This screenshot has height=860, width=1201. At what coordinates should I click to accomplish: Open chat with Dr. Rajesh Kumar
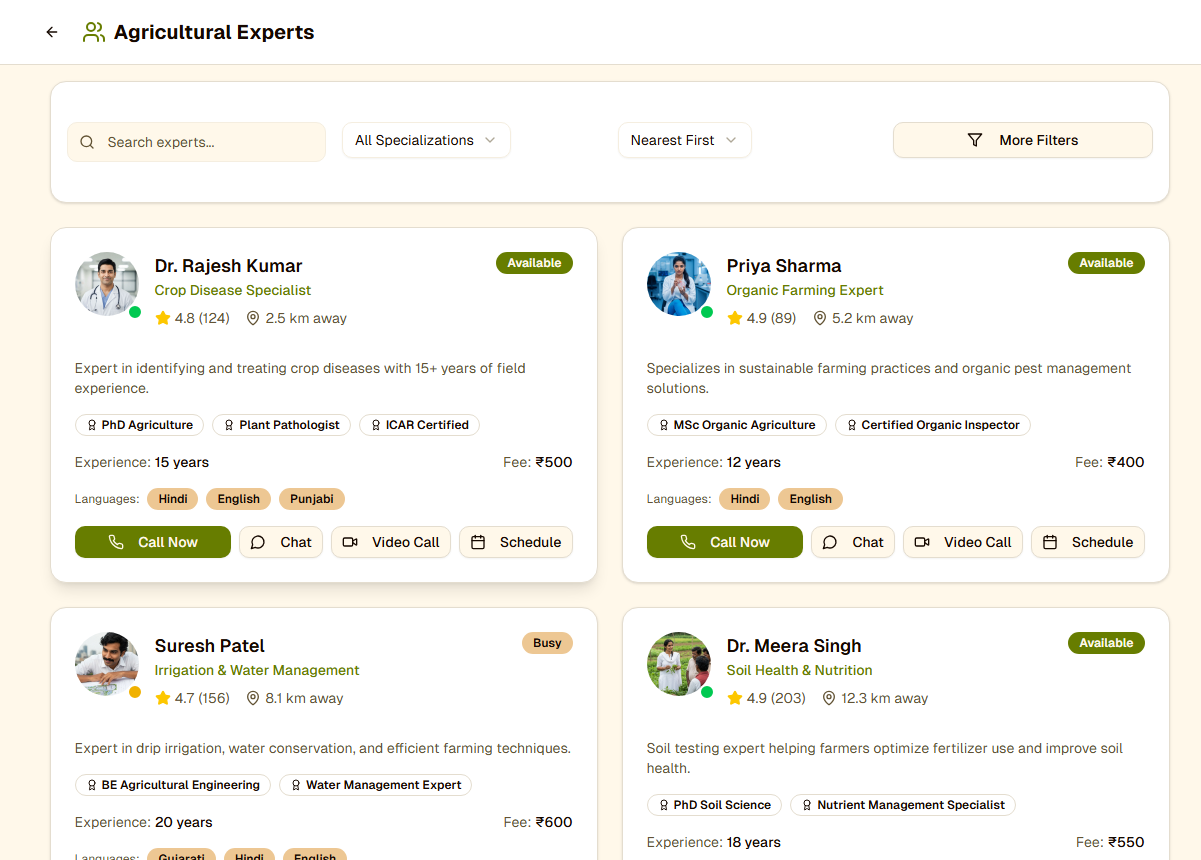click(281, 542)
